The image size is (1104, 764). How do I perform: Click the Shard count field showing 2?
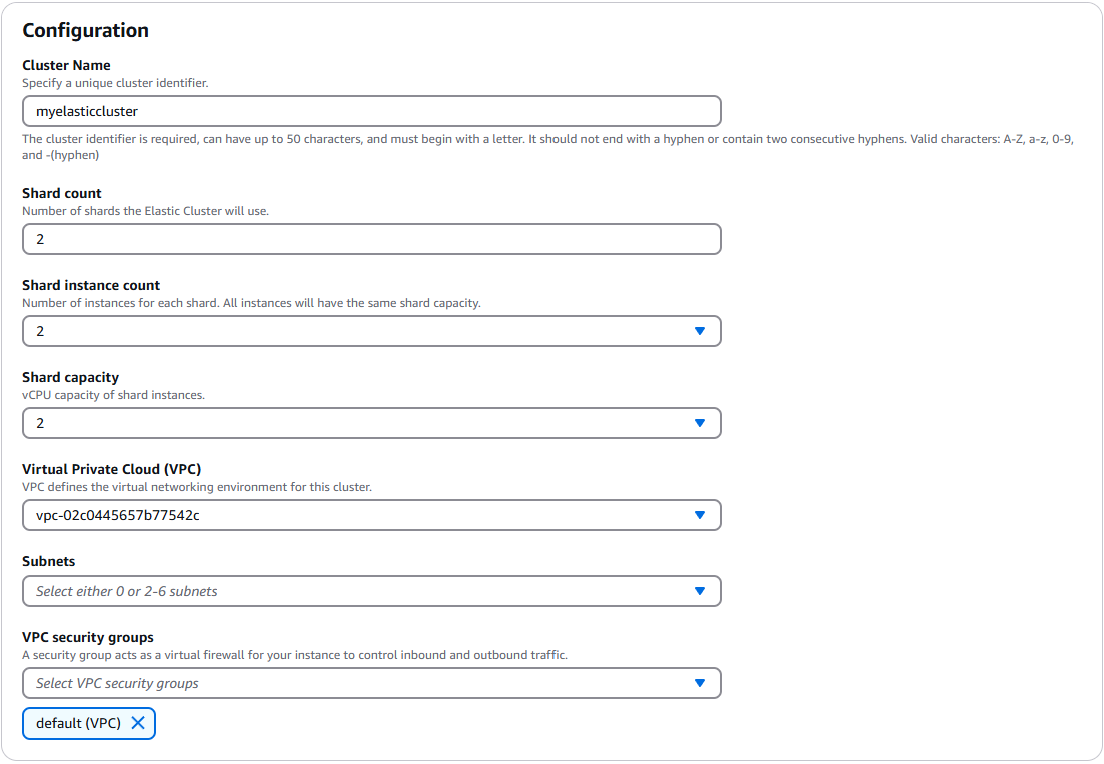pos(370,238)
